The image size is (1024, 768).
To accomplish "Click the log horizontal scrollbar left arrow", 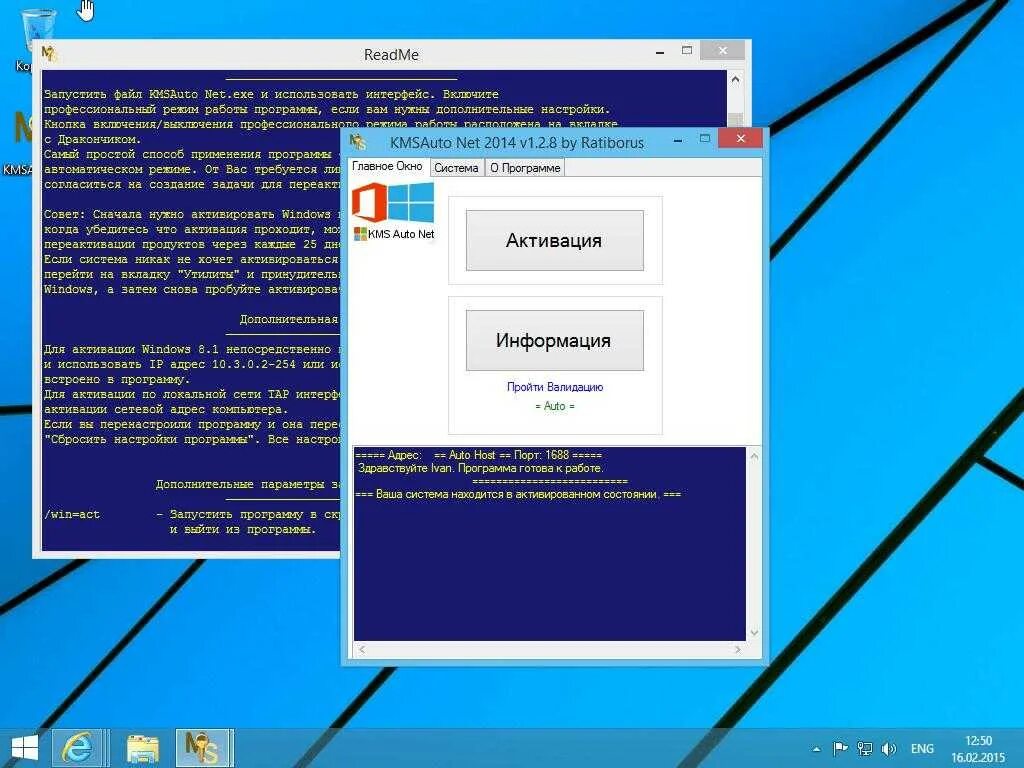I will tap(362, 649).
